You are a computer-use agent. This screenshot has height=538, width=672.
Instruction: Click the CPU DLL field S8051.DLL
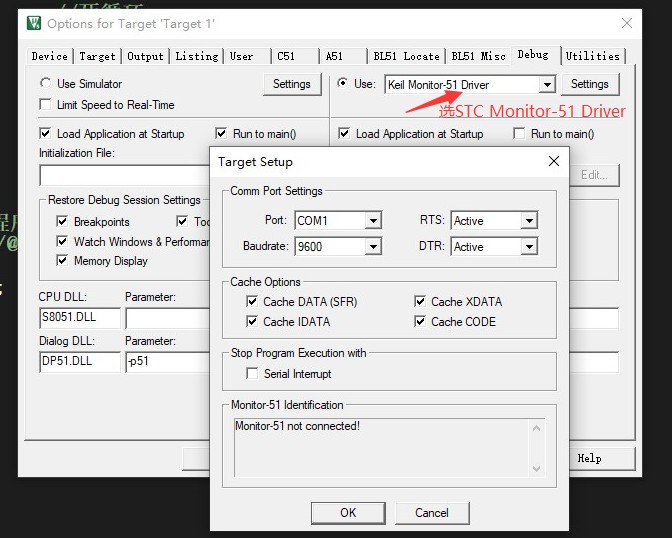(x=80, y=318)
